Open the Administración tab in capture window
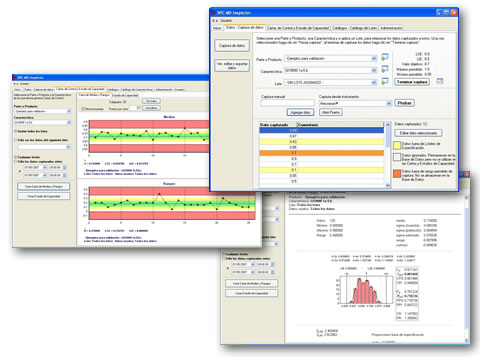 (391, 28)
